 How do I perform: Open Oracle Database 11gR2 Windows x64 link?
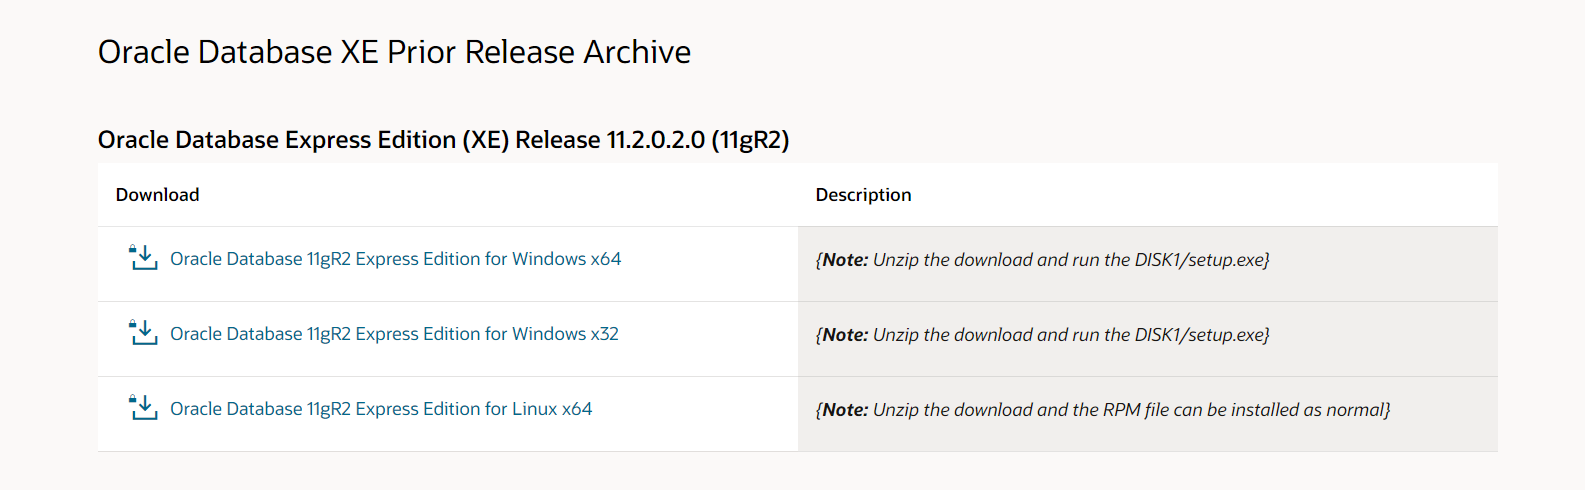pos(395,259)
